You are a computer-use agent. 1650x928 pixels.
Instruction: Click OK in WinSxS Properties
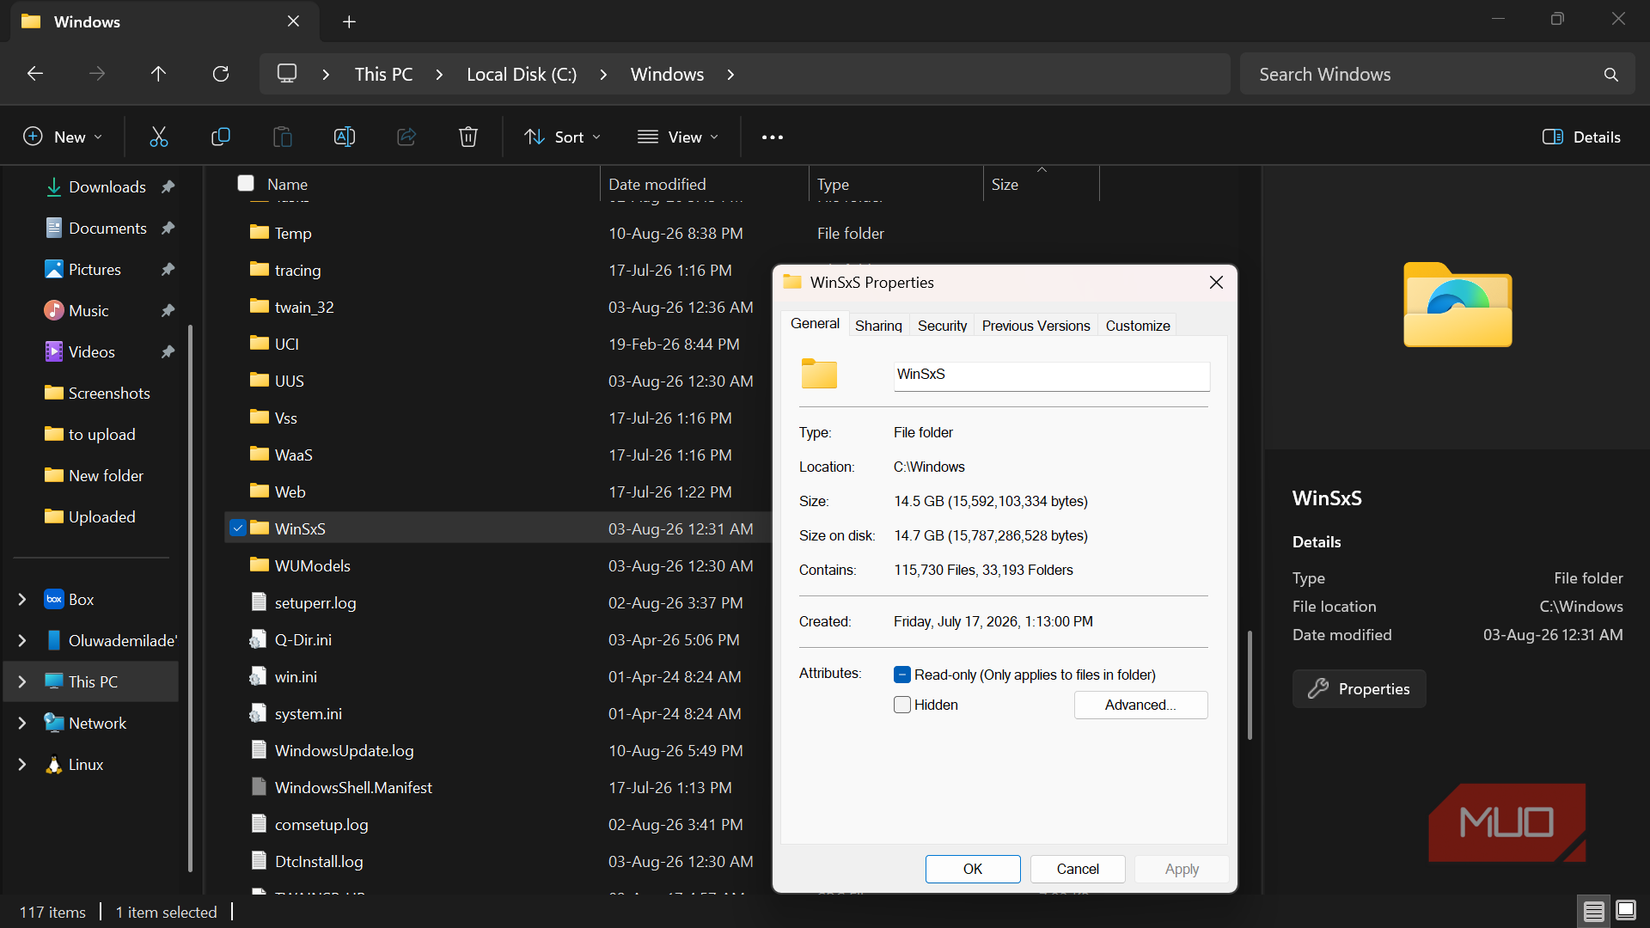tap(973, 869)
